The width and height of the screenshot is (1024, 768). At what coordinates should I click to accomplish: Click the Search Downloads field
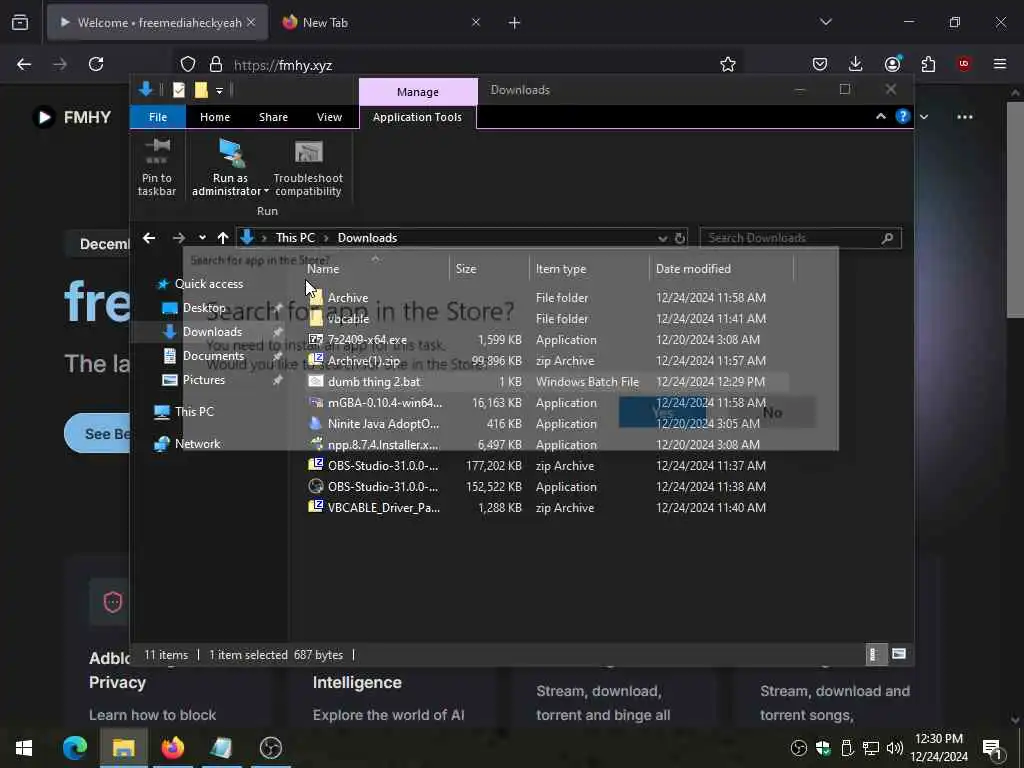[800, 238]
